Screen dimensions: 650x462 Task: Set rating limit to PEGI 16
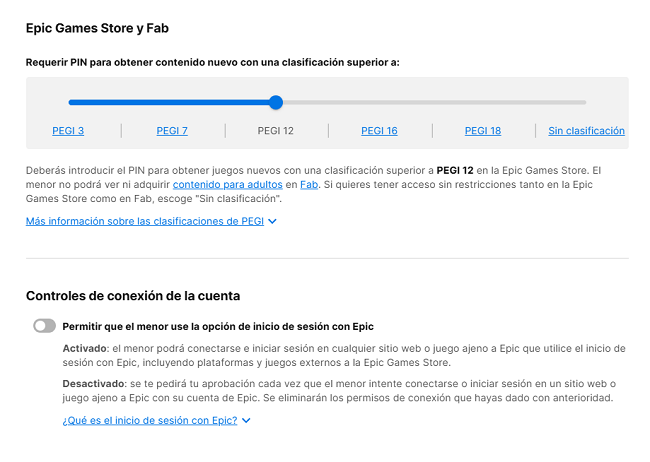pos(379,131)
